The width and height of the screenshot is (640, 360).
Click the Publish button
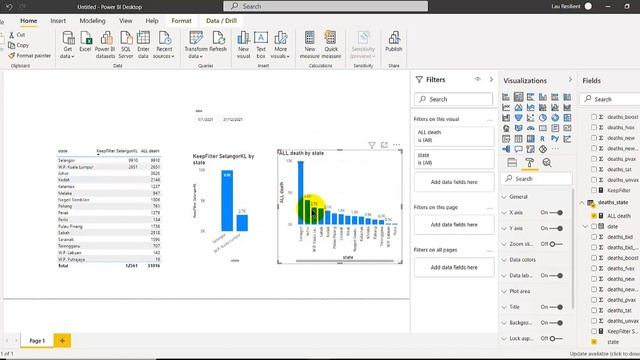(x=394, y=41)
